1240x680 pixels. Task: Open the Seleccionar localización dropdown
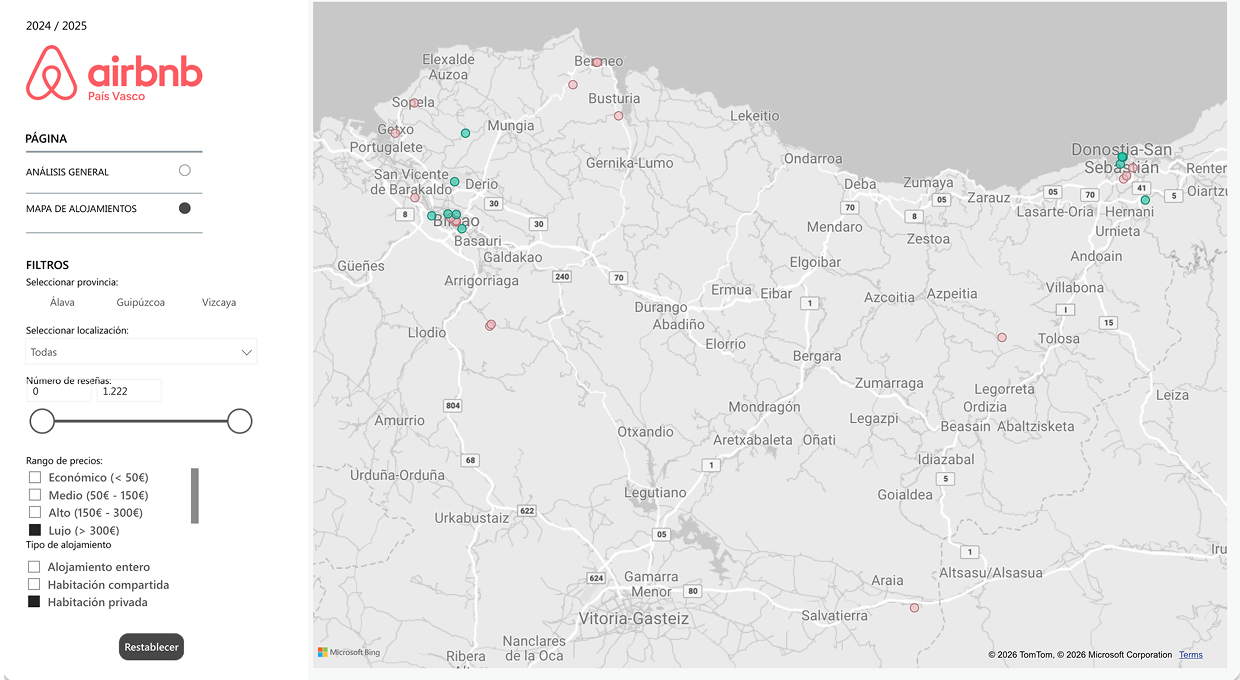pyautogui.click(x=140, y=352)
